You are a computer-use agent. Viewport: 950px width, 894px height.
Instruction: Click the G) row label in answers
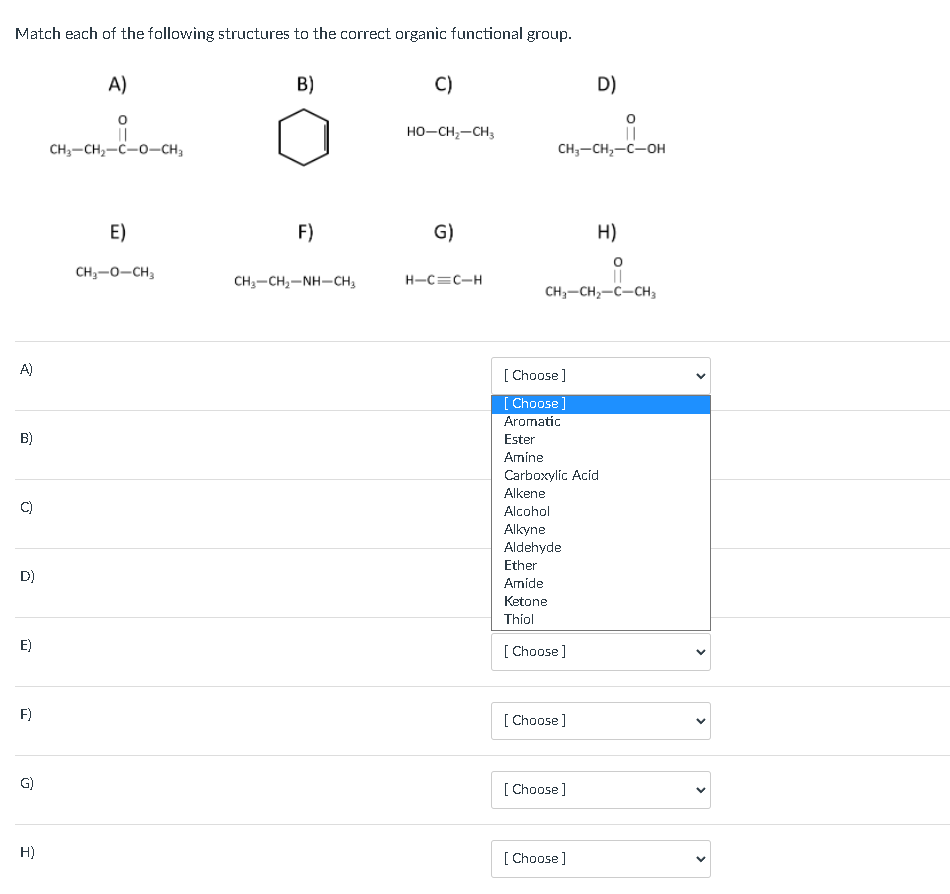[x=27, y=783]
